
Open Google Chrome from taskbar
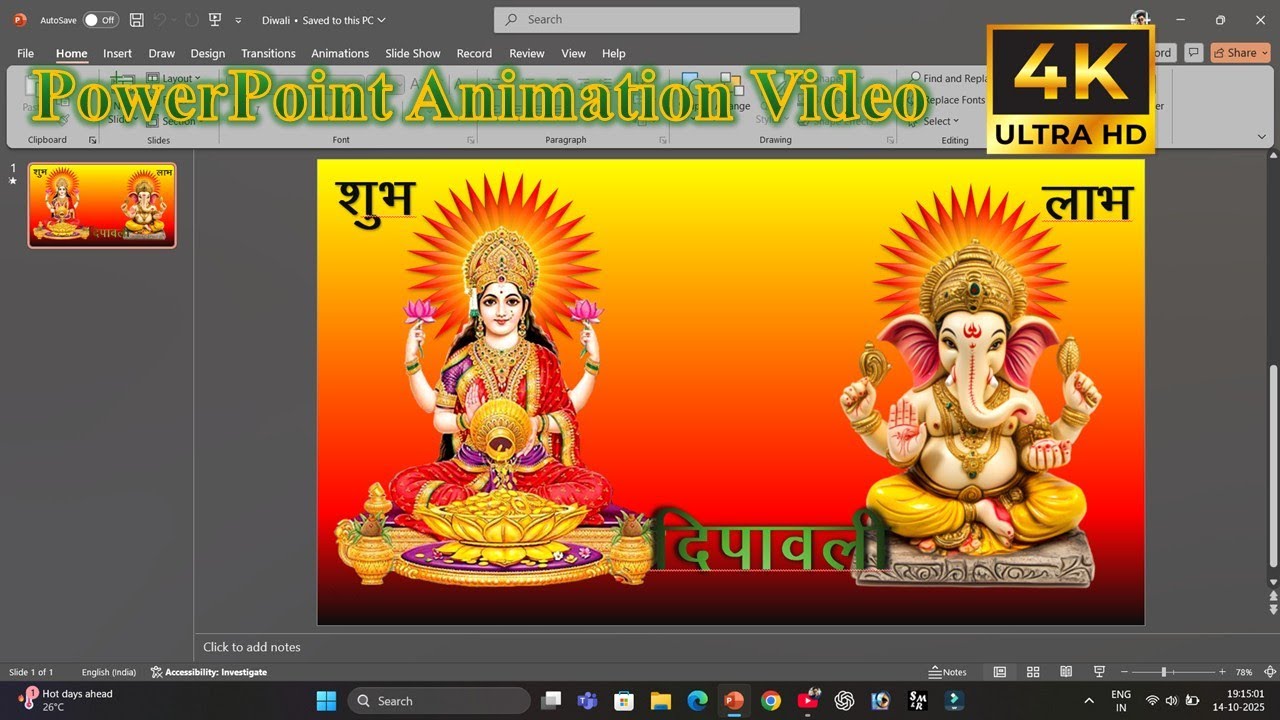770,700
